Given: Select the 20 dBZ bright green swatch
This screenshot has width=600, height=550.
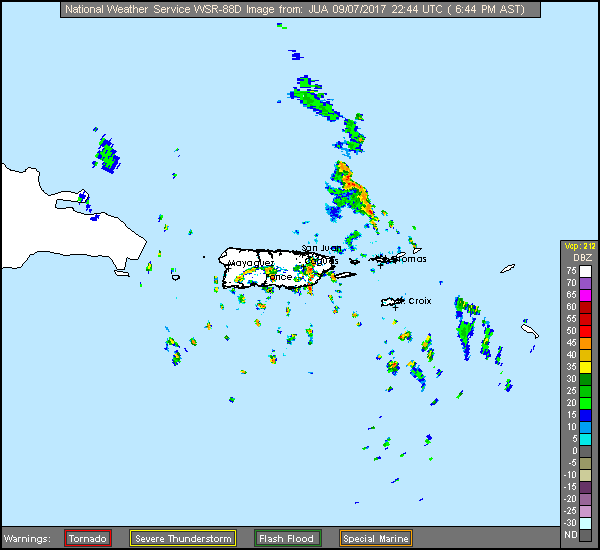Looking at the screenshot, I should point(585,403).
